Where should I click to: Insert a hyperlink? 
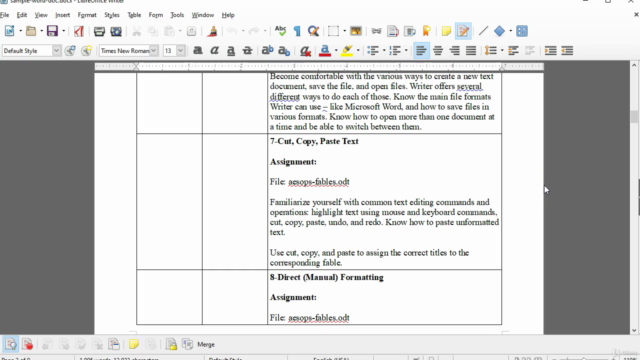click(376, 31)
